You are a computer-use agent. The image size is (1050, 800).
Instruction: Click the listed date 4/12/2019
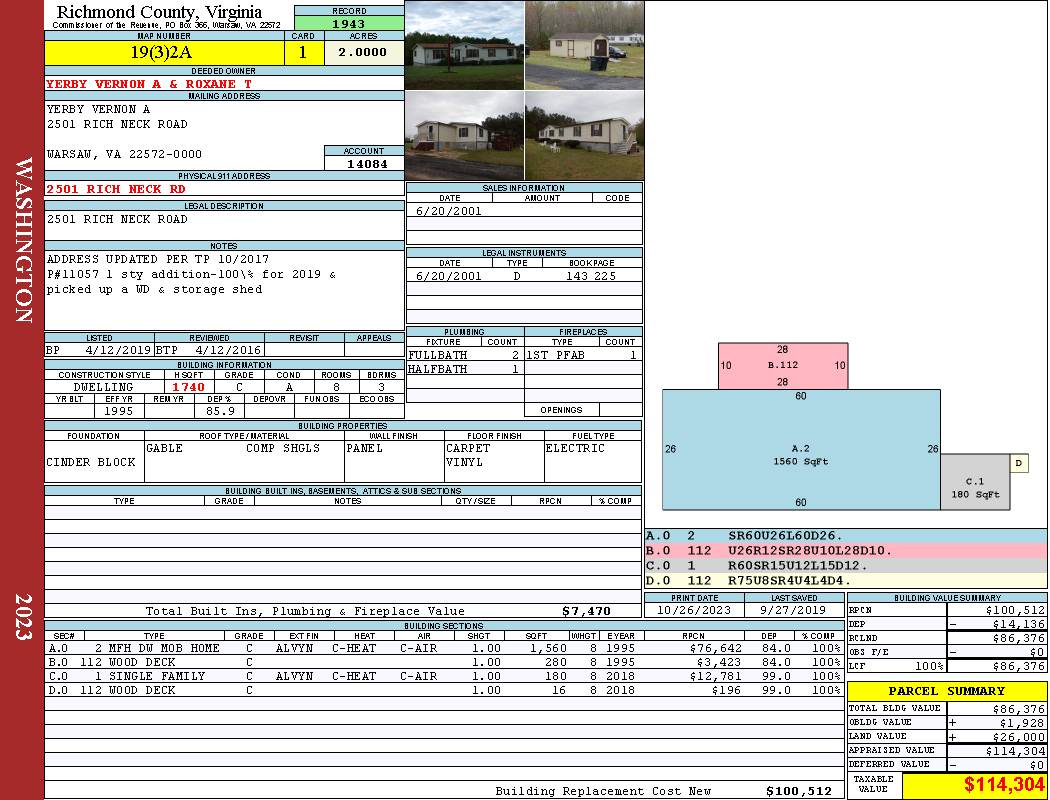click(118, 349)
